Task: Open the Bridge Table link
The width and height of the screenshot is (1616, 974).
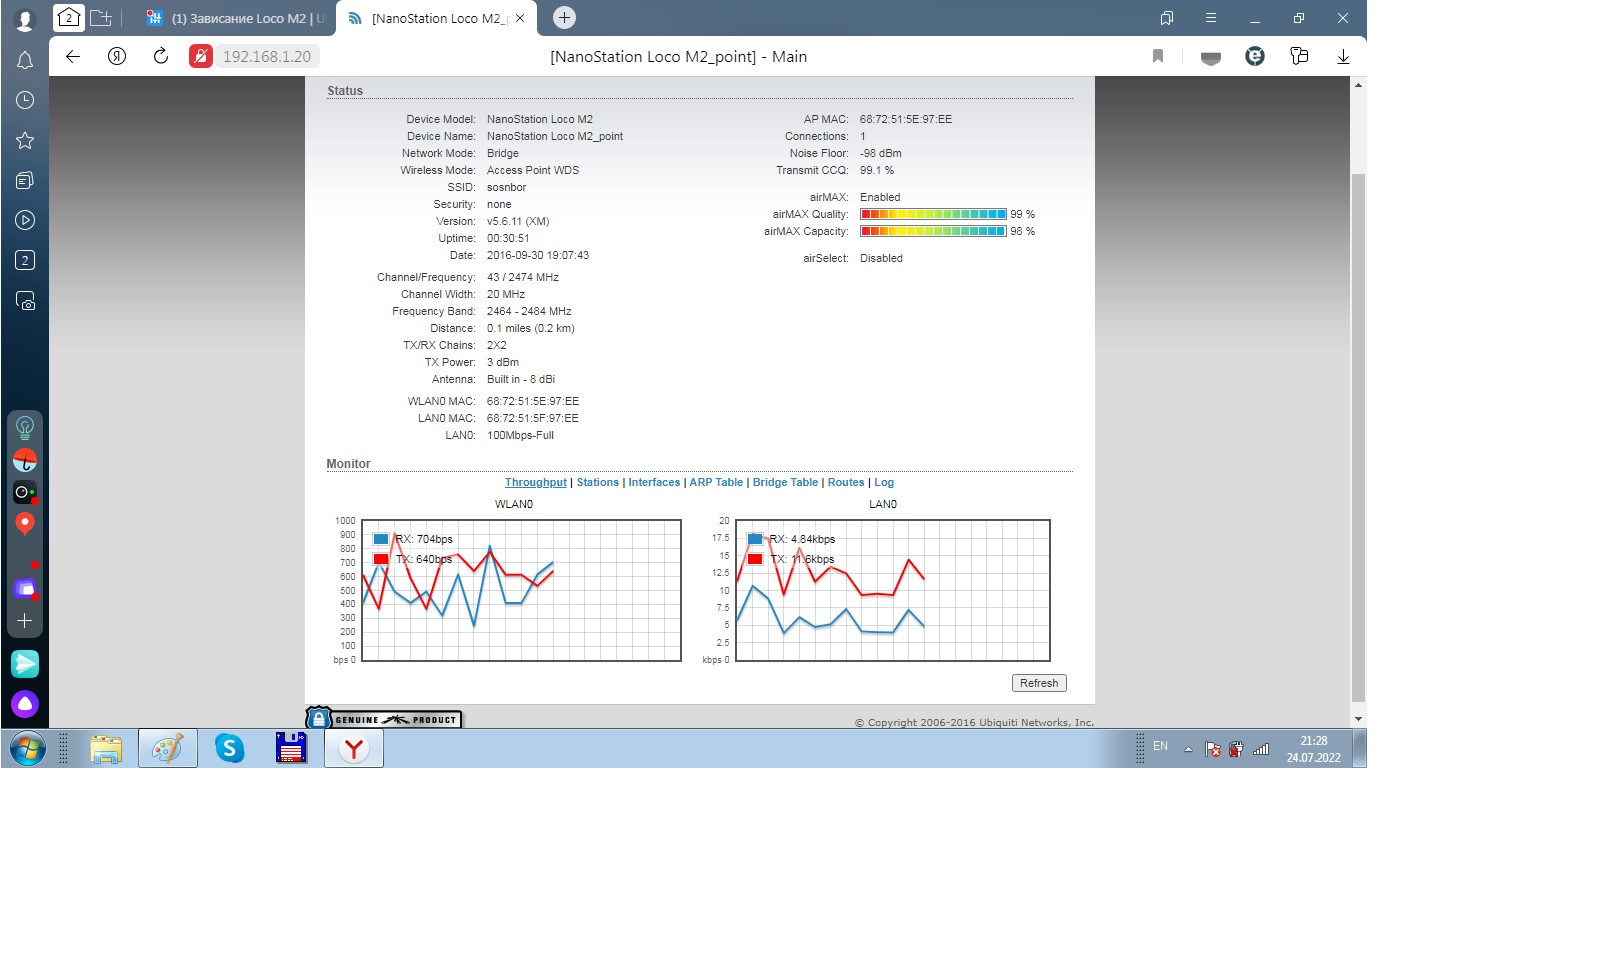Action: (x=785, y=482)
